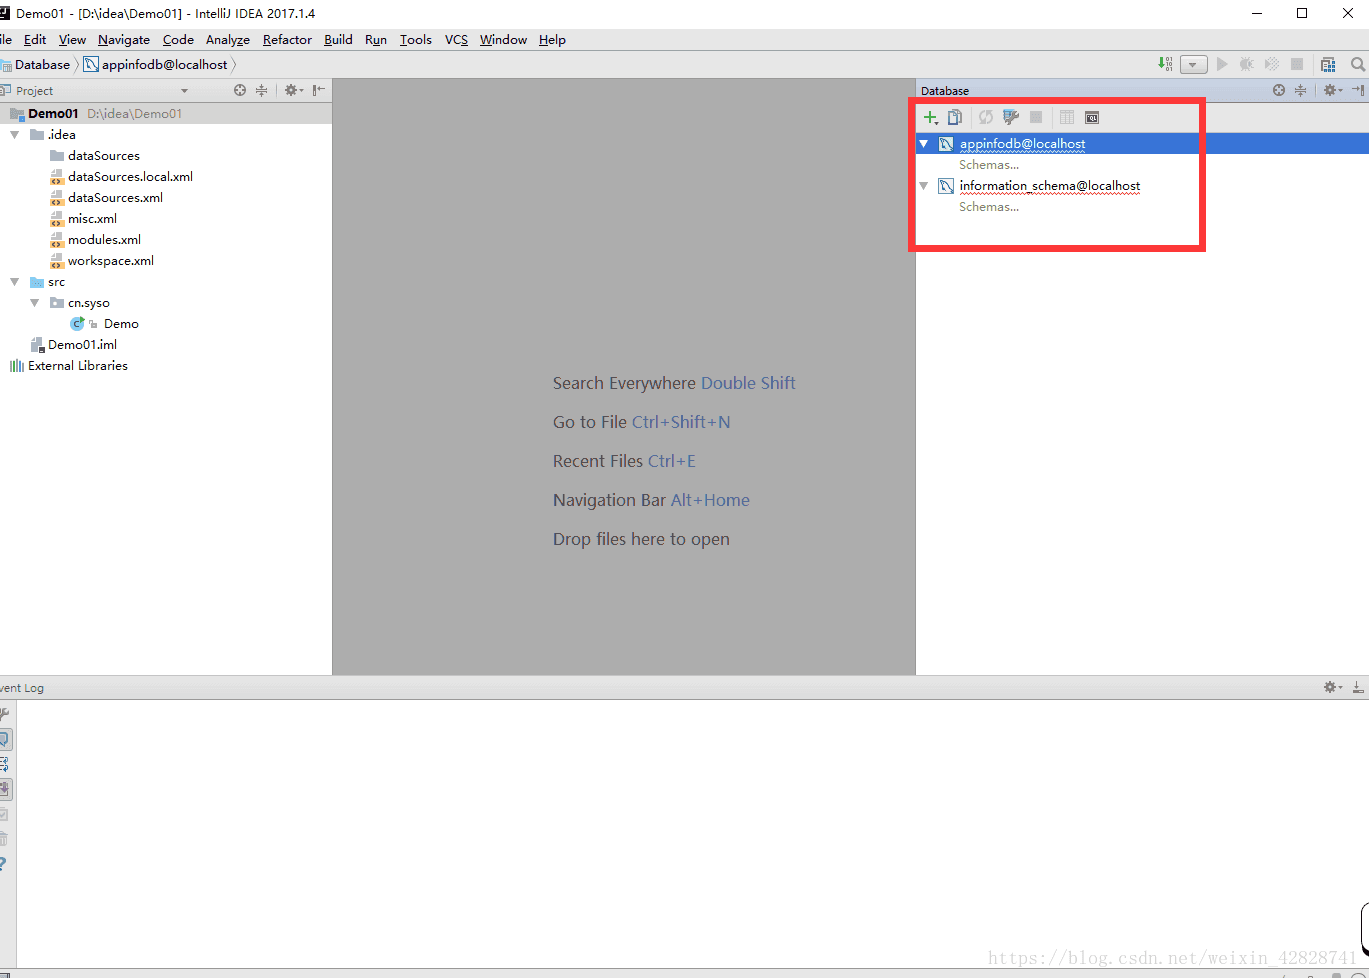Click the Duplicate data source icon
Screen dimensions: 1369x978
[x=955, y=118]
